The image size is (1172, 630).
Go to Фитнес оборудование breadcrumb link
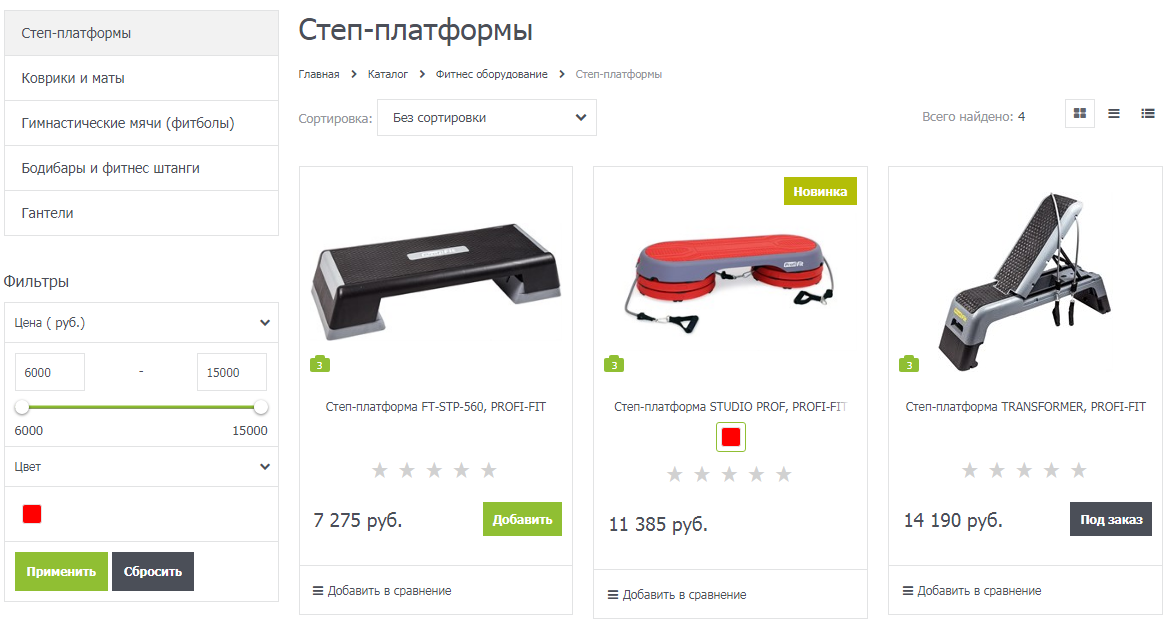(491, 74)
